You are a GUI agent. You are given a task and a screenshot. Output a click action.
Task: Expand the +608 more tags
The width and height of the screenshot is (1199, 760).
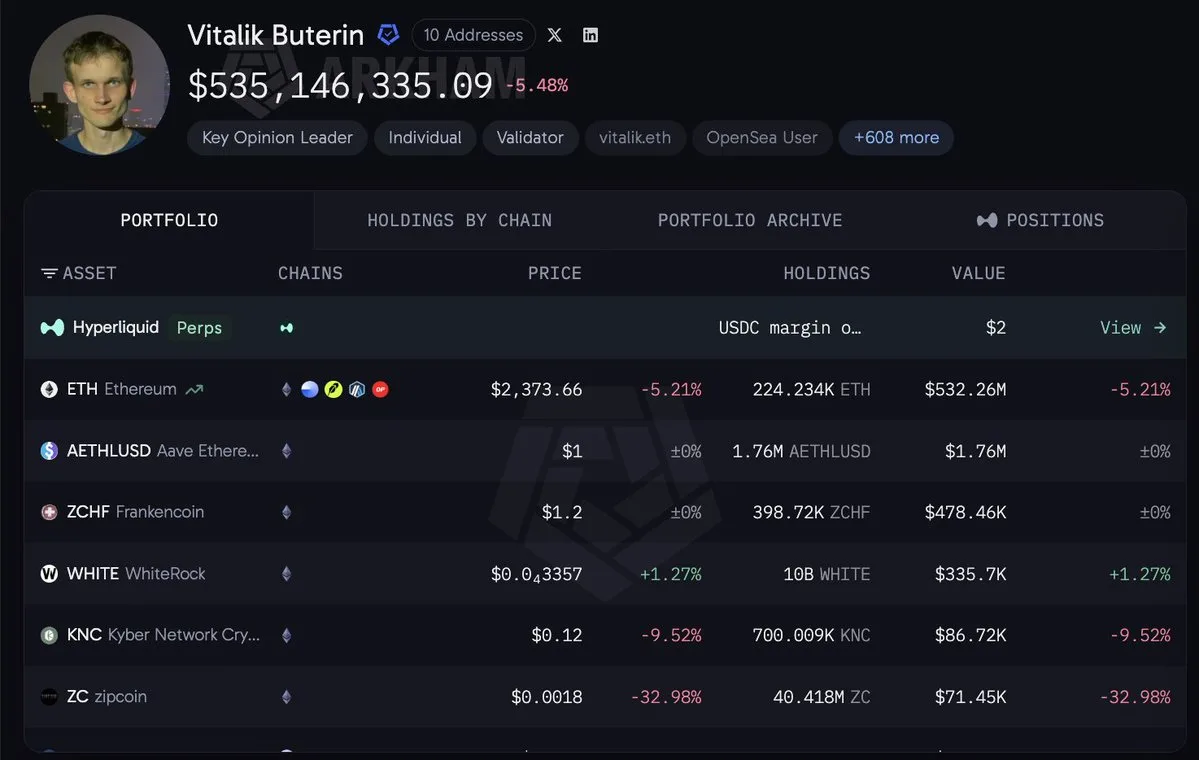click(896, 138)
